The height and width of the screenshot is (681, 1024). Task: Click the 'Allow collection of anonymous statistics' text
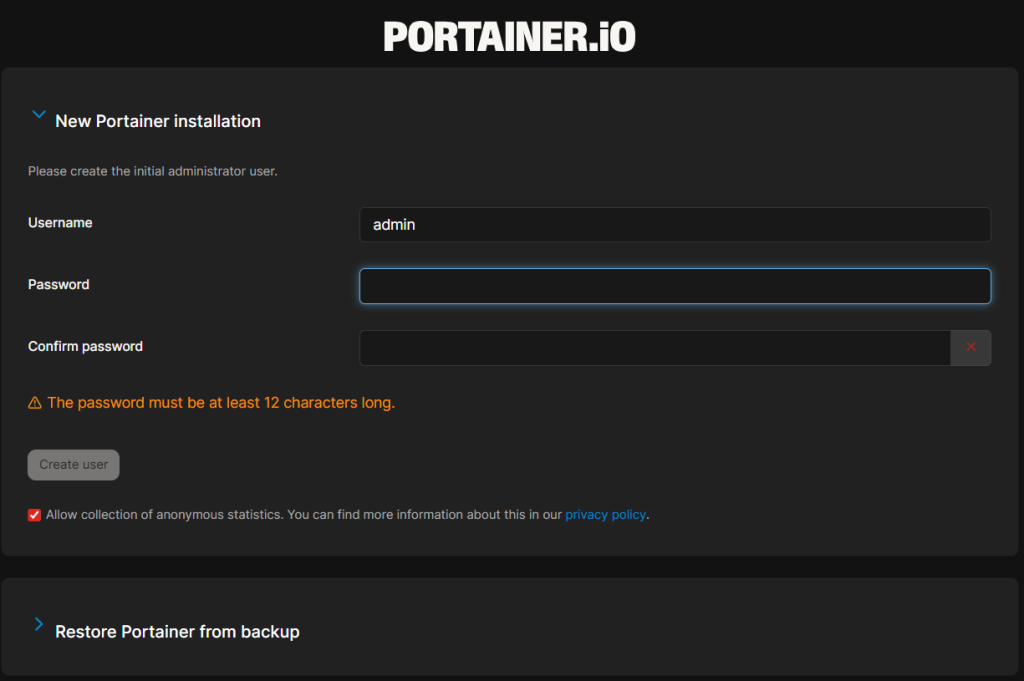164,515
